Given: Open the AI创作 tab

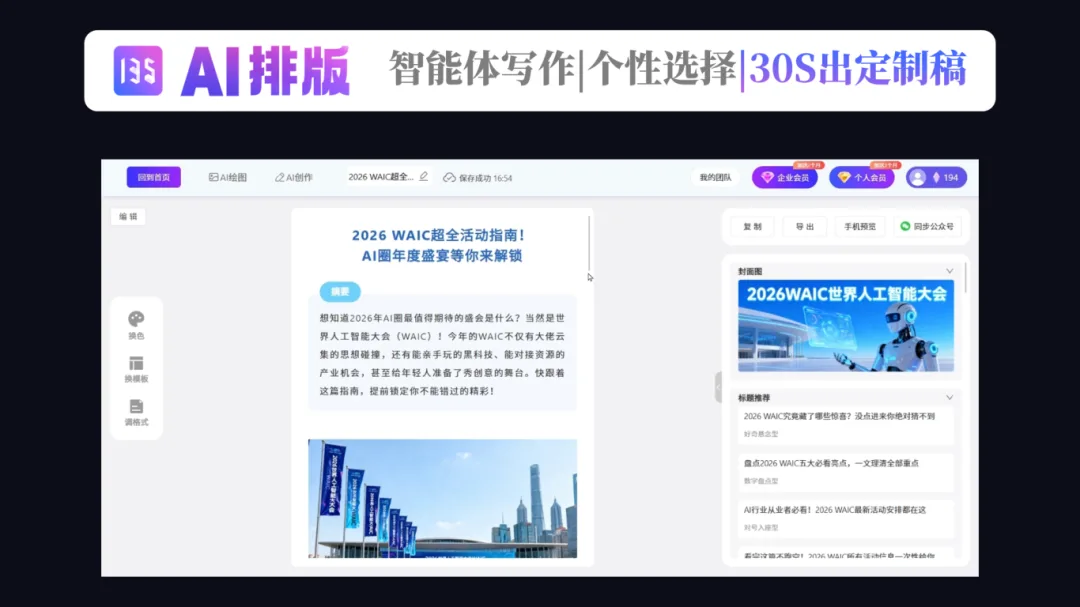Looking at the screenshot, I should click(294, 177).
